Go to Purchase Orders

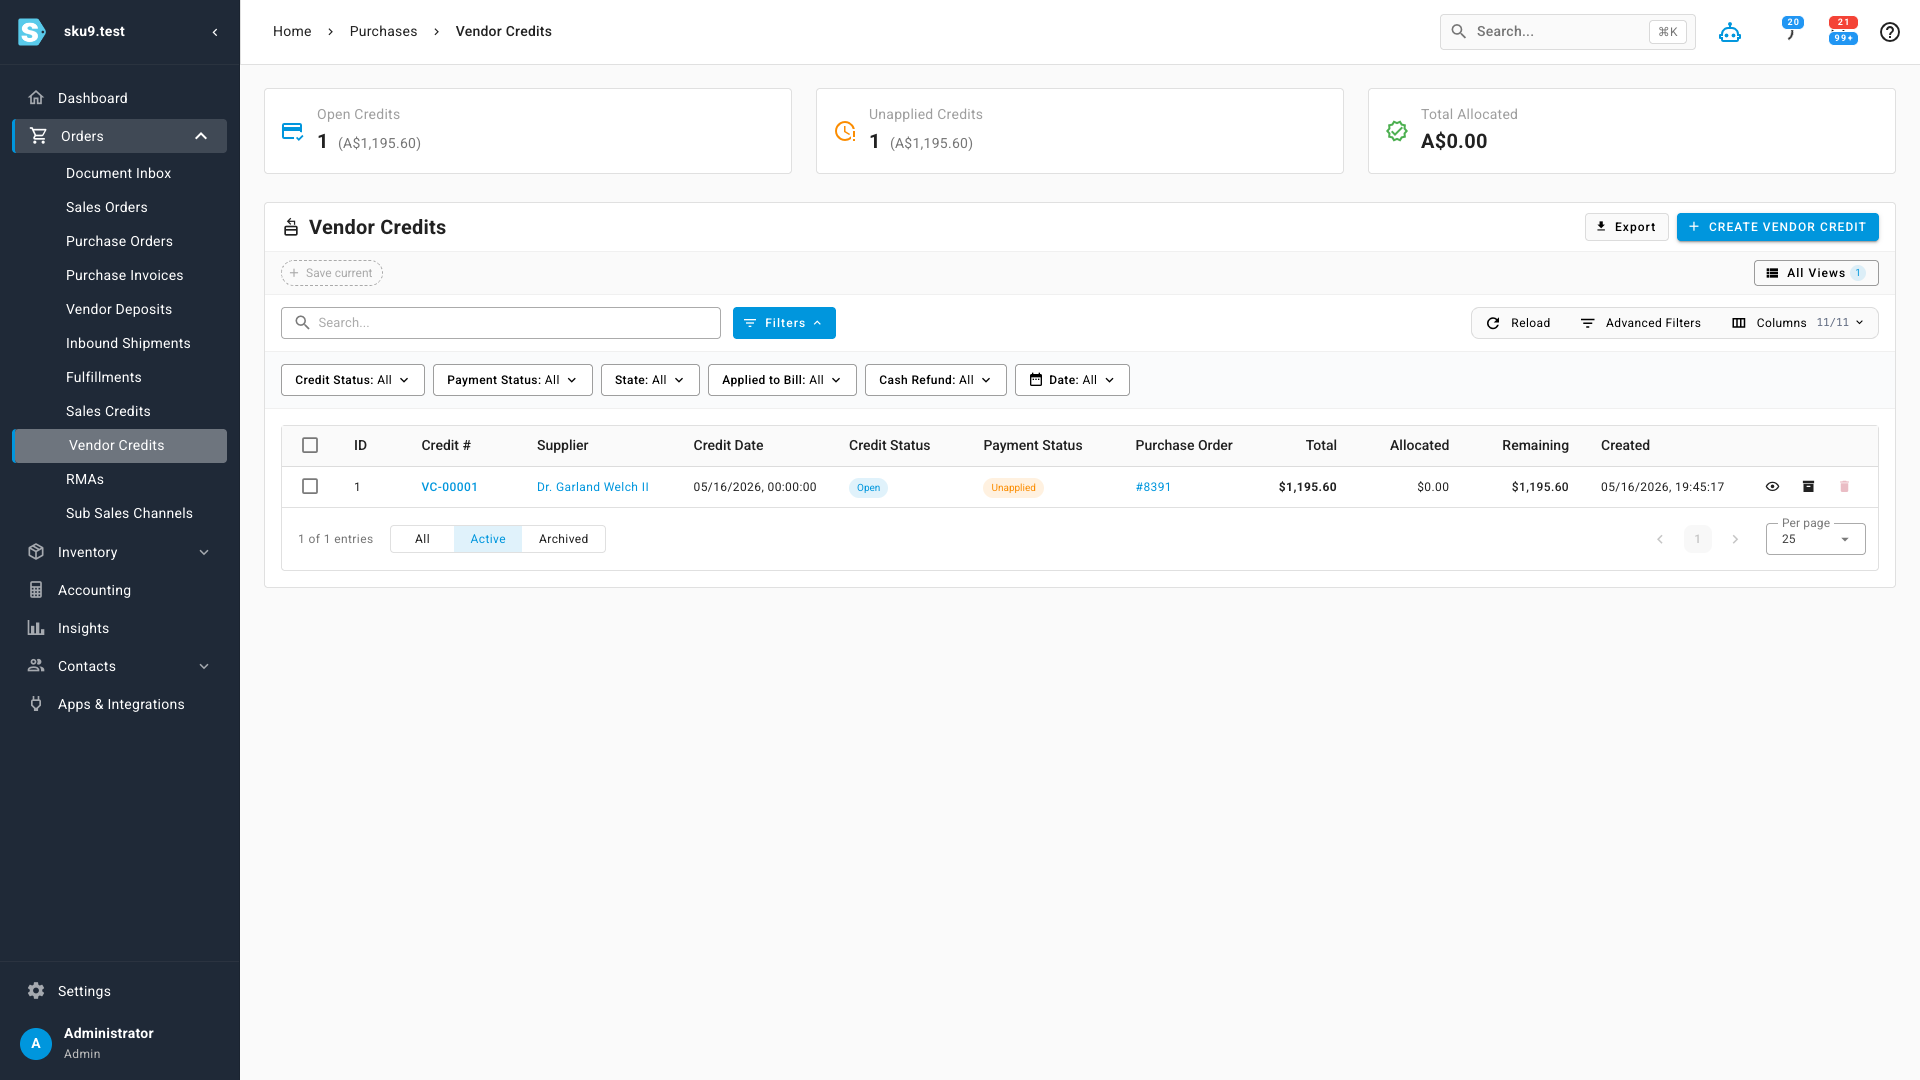pyautogui.click(x=119, y=241)
